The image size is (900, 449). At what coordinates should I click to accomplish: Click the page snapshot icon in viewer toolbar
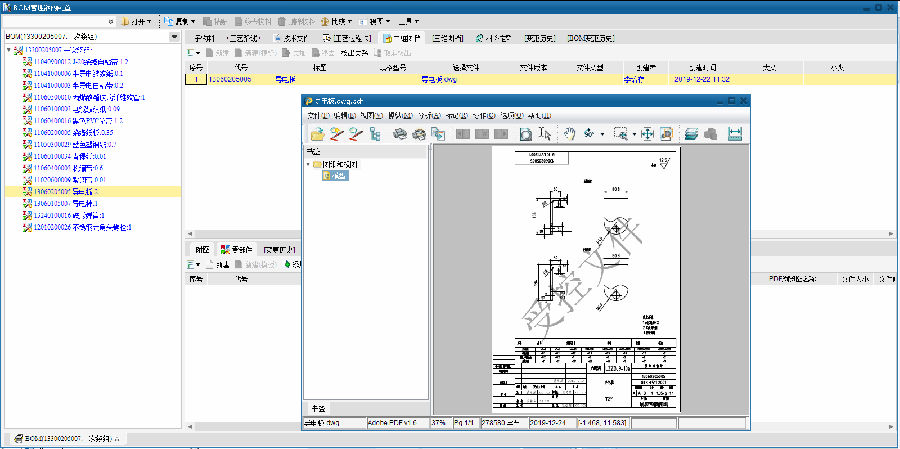click(x=526, y=134)
